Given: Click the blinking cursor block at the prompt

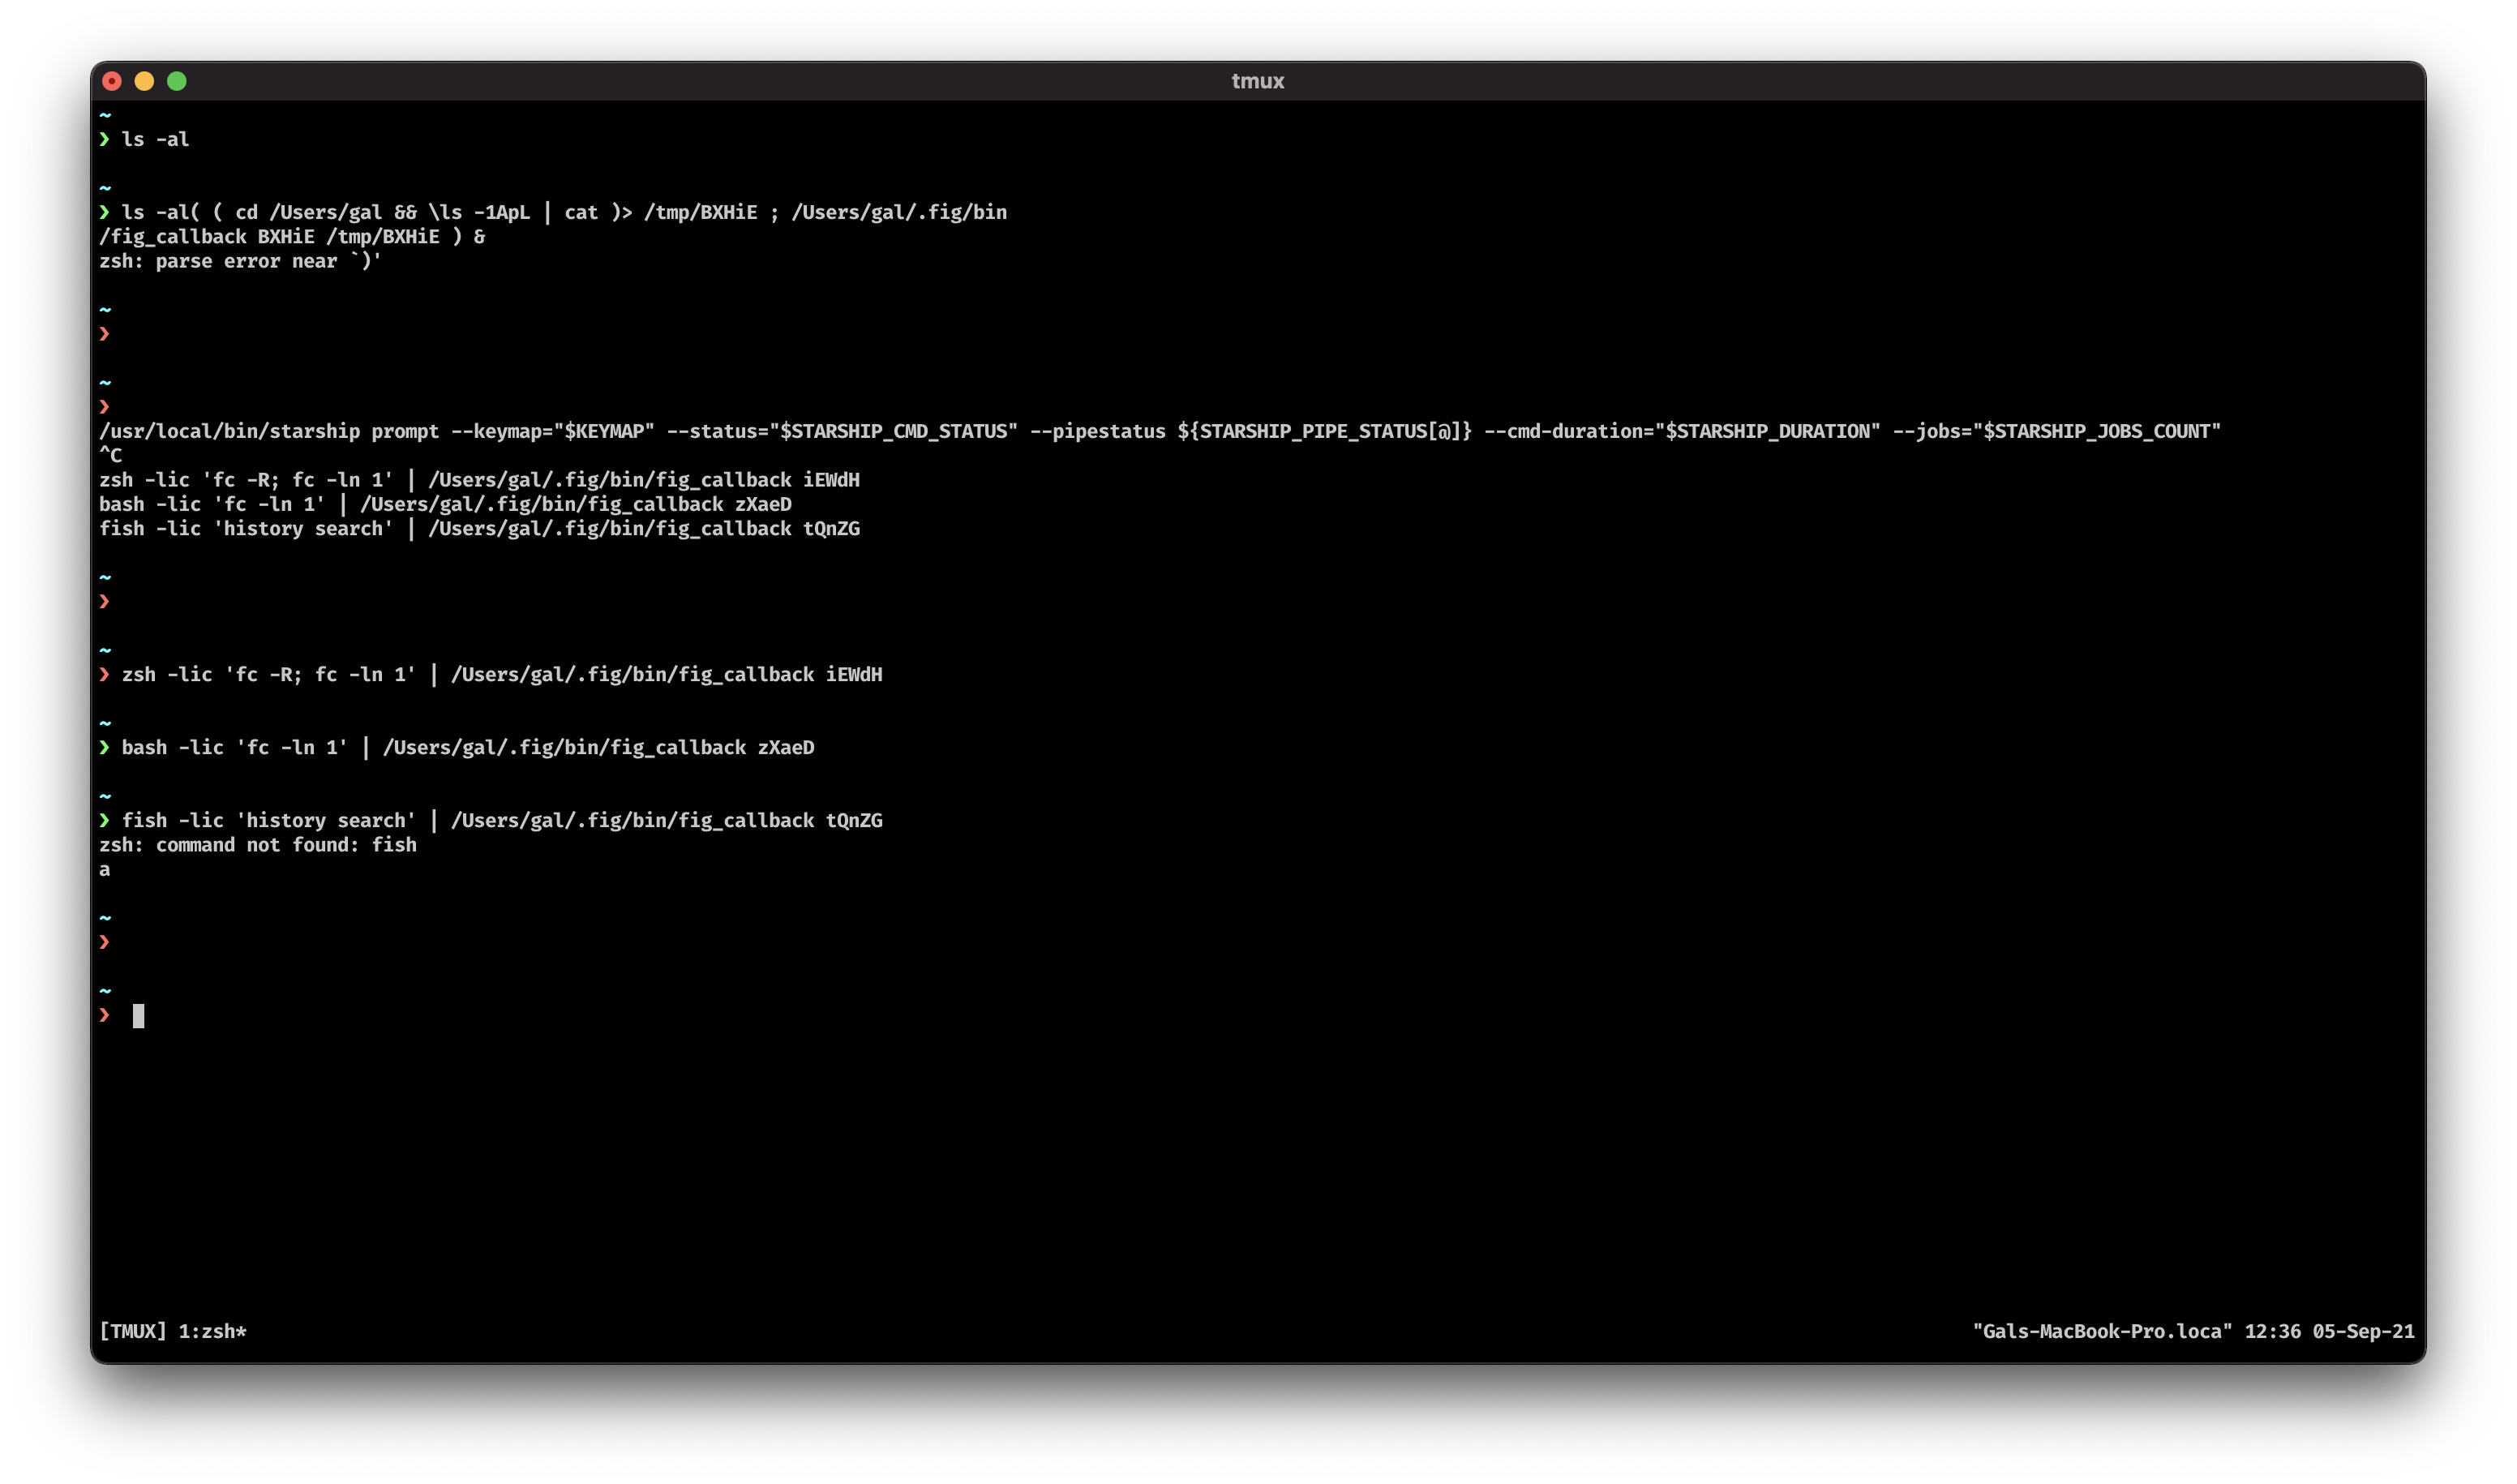Looking at the screenshot, I should click(137, 1017).
